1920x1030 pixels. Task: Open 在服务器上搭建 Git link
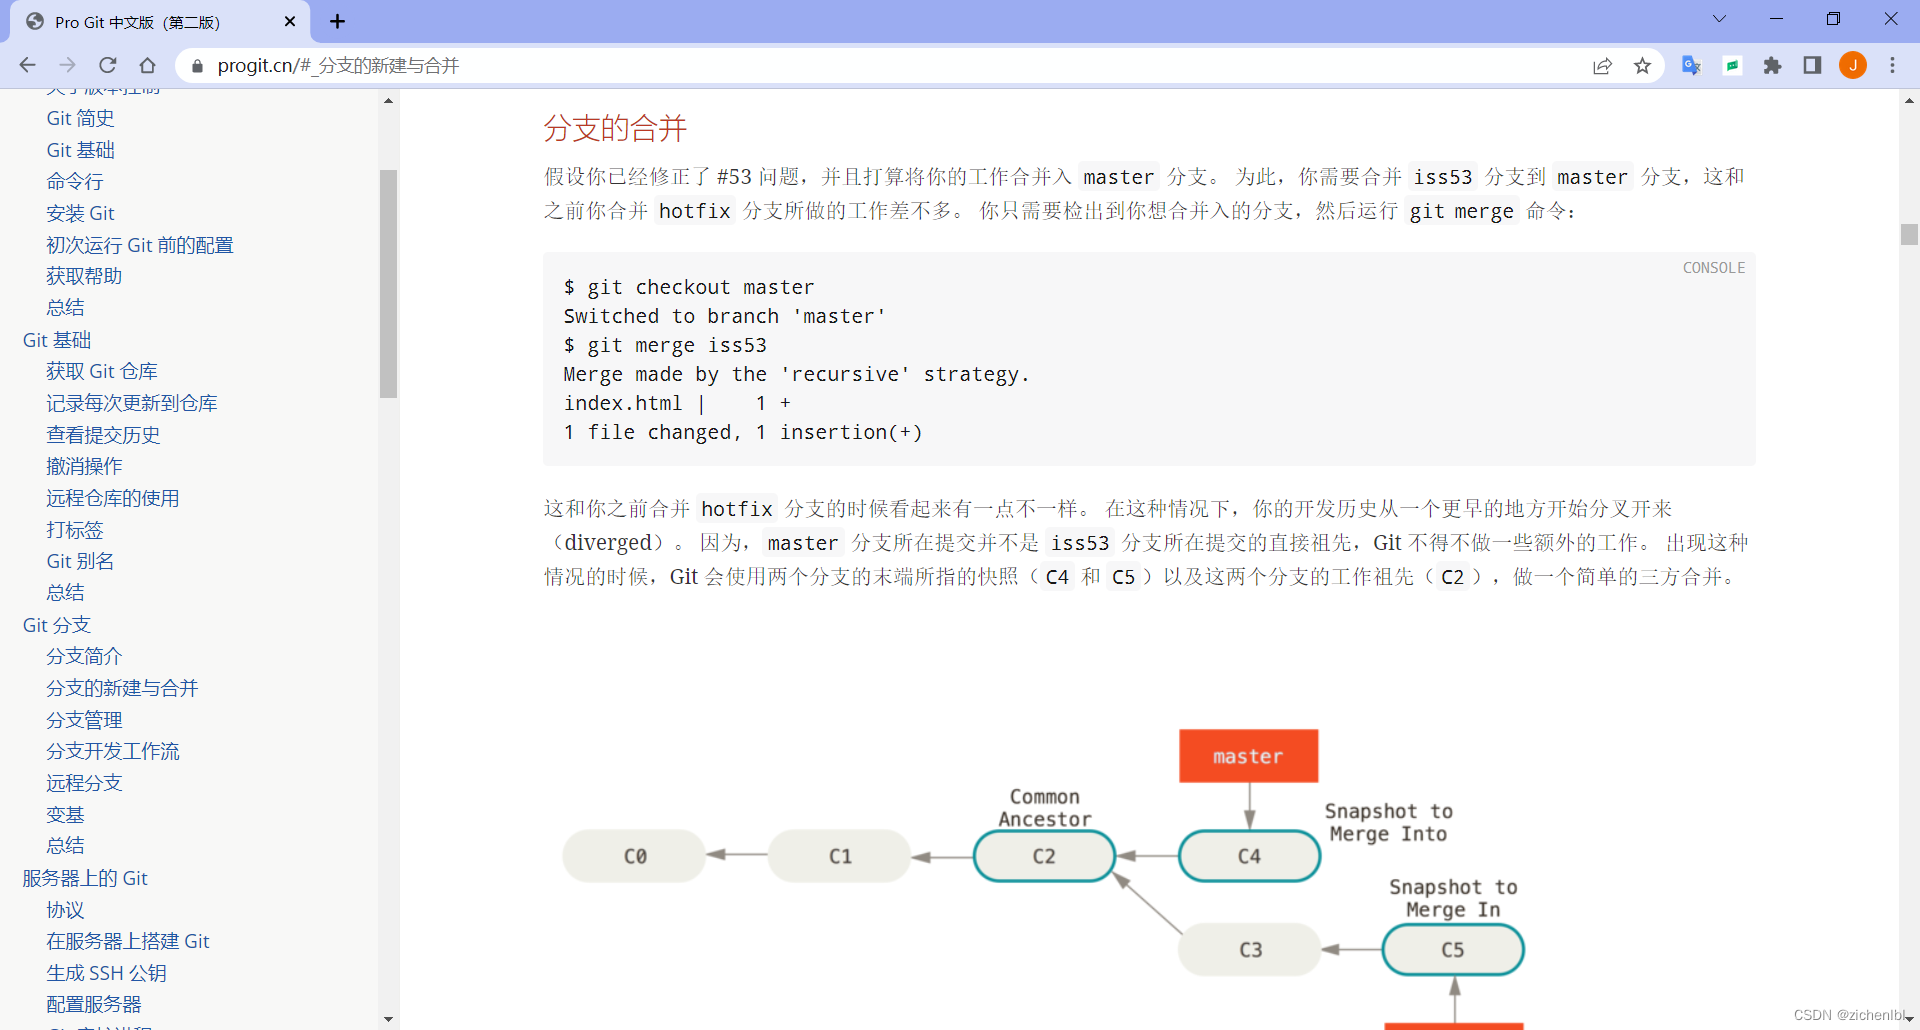pos(127,941)
